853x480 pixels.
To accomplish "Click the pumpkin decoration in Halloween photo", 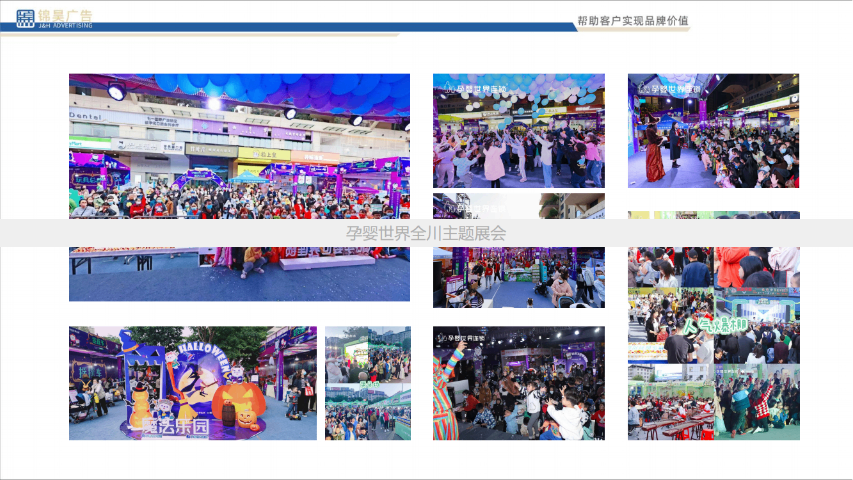I will tap(239, 402).
